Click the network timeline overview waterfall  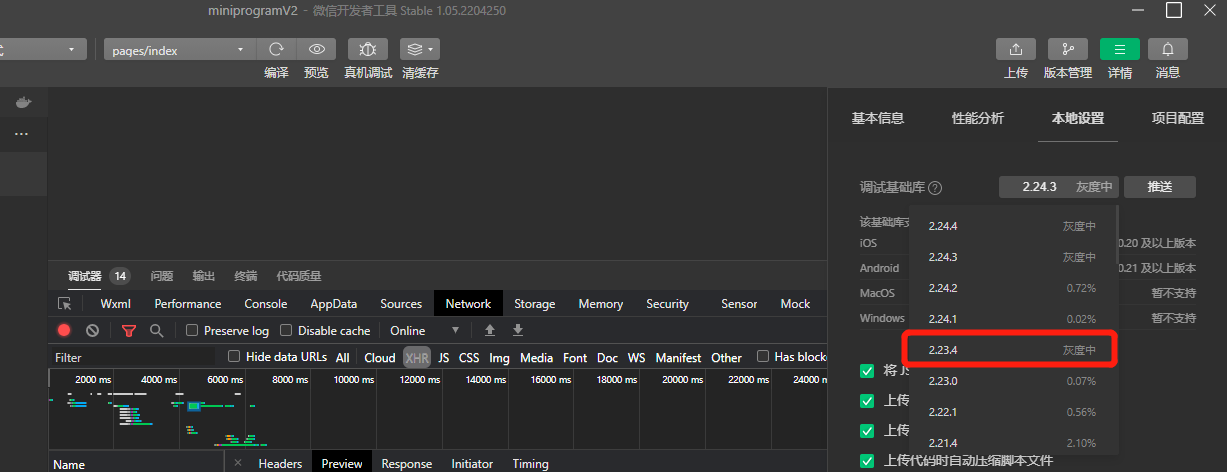[x=438, y=408]
